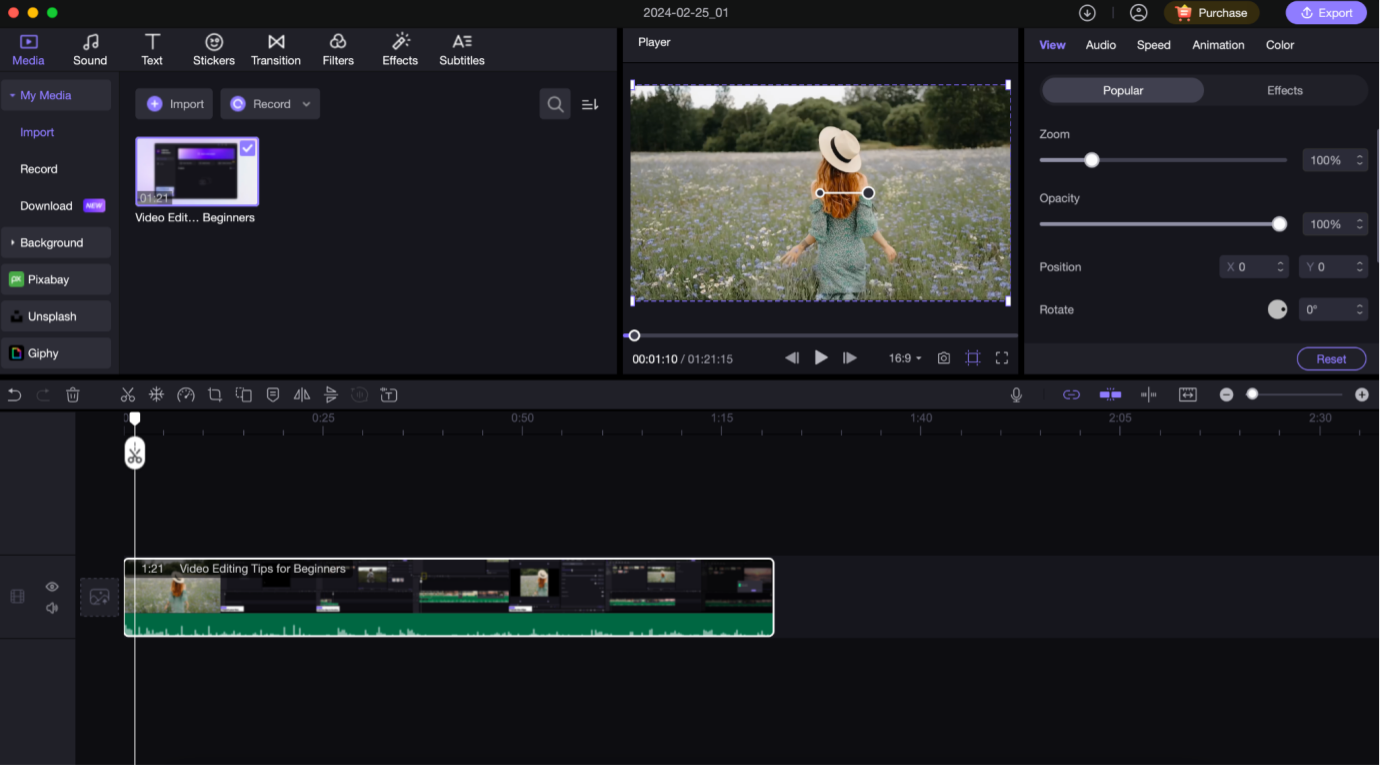Fit timeline to window icon
The image size is (1384, 770).
[1189, 396]
